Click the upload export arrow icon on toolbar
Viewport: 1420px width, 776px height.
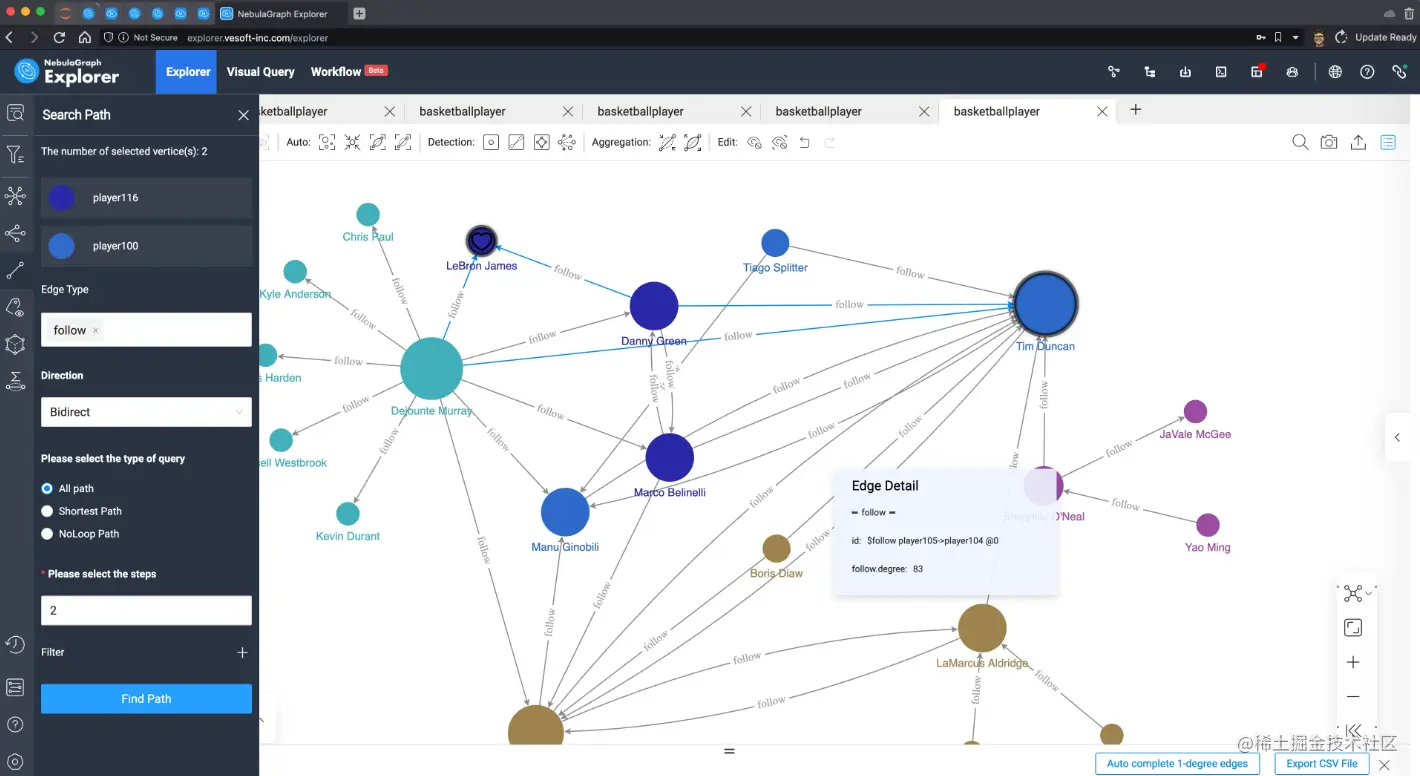point(1358,142)
